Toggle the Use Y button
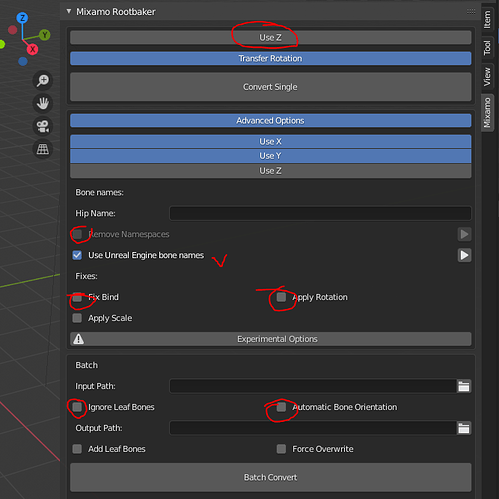Screen dimensions: 499x499 [x=271, y=156]
